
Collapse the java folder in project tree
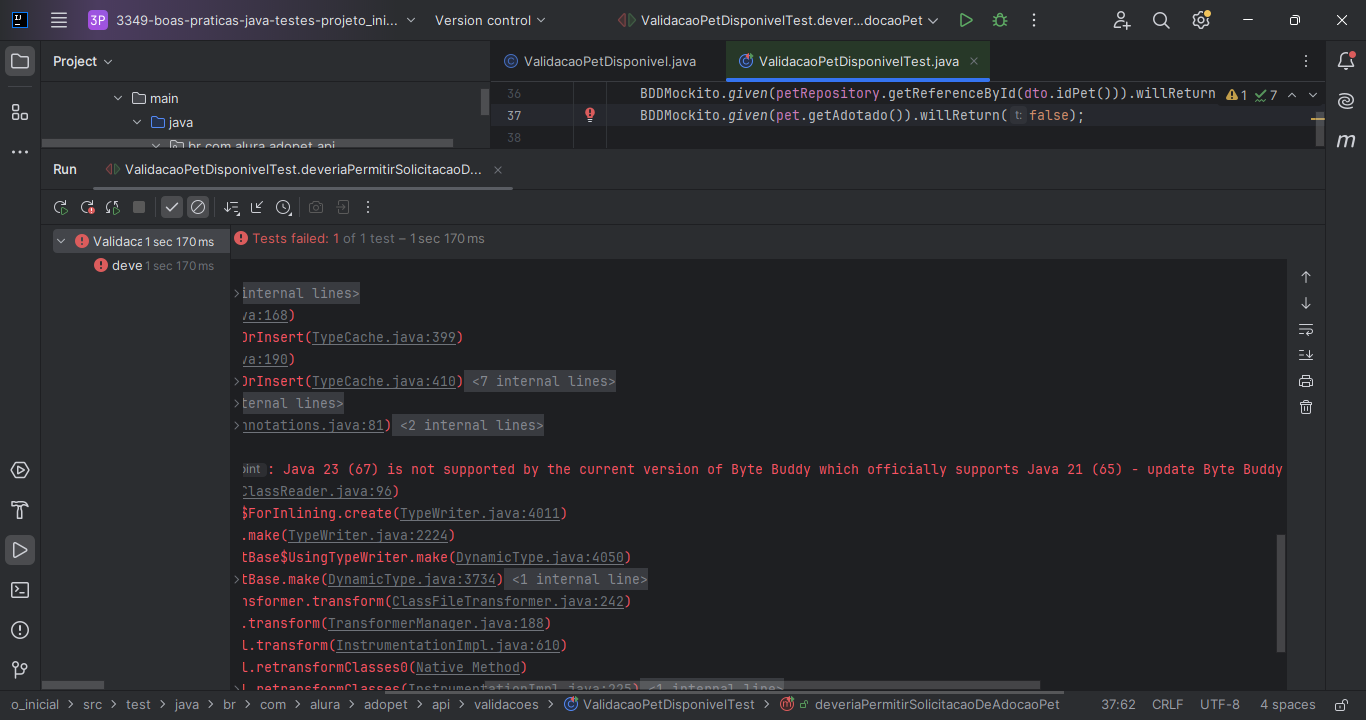pyautogui.click(x=137, y=122)
